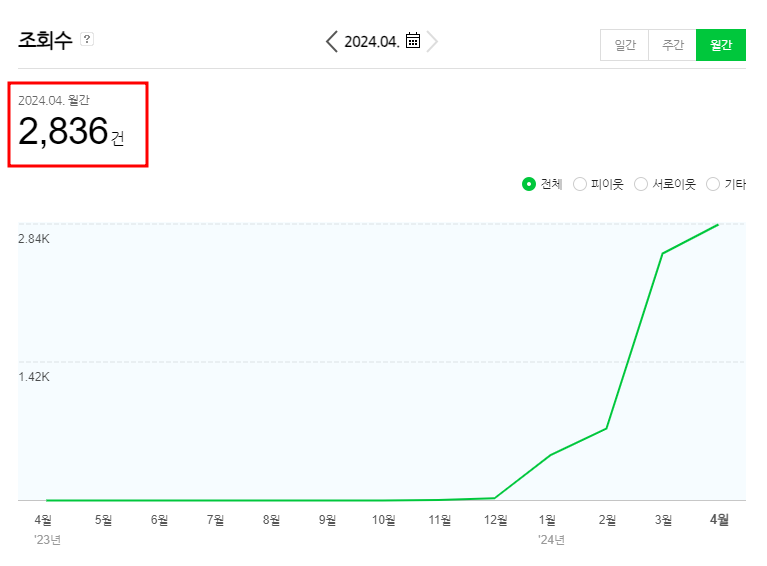Open the 조회수 help question-mark icon
The image size is (767, 566).
[87, 39]
